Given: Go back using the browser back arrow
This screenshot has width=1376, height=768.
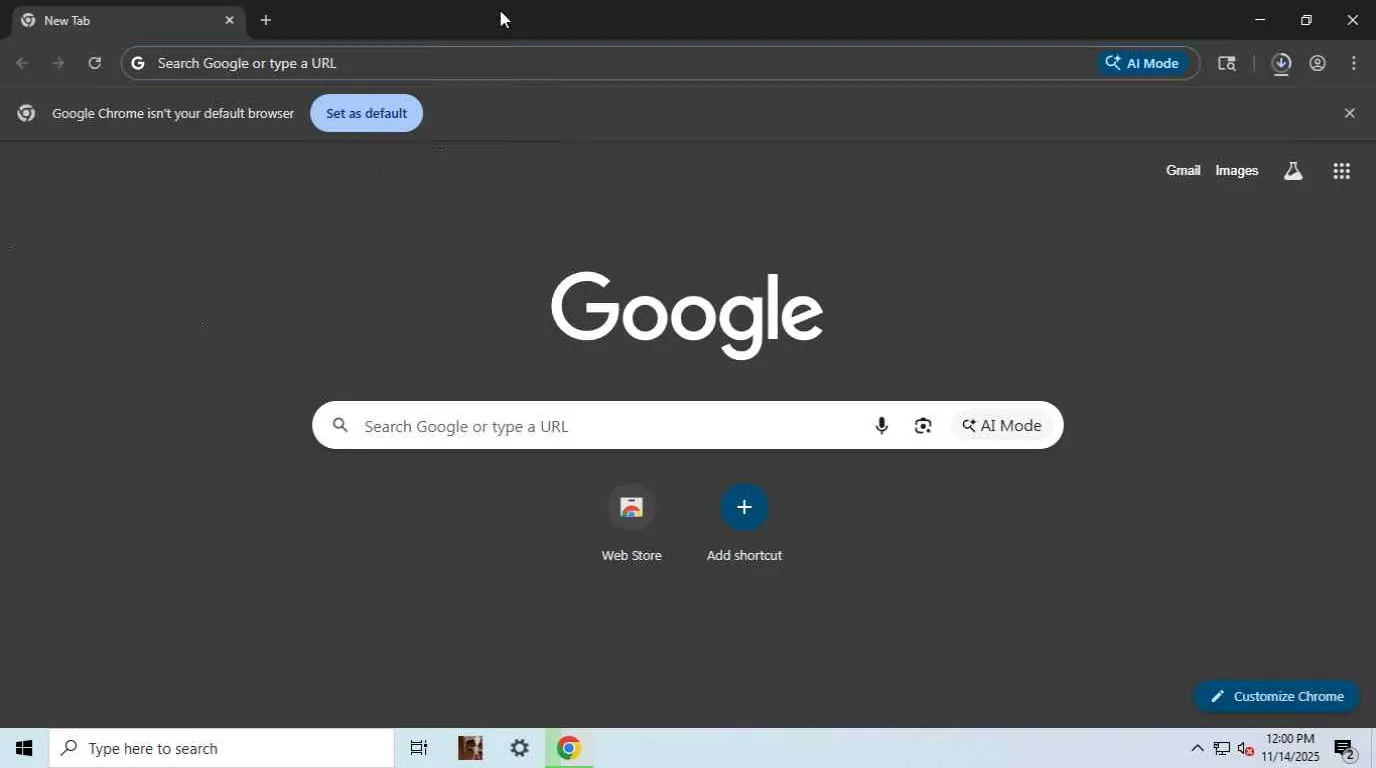Looking at the screenshot, I should [x=22, y=63].
